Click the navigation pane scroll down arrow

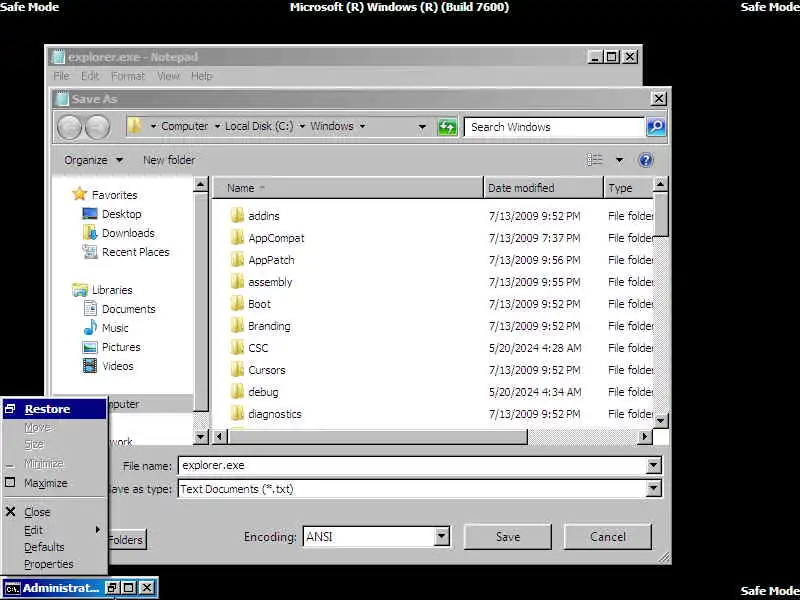pos(201,437)
